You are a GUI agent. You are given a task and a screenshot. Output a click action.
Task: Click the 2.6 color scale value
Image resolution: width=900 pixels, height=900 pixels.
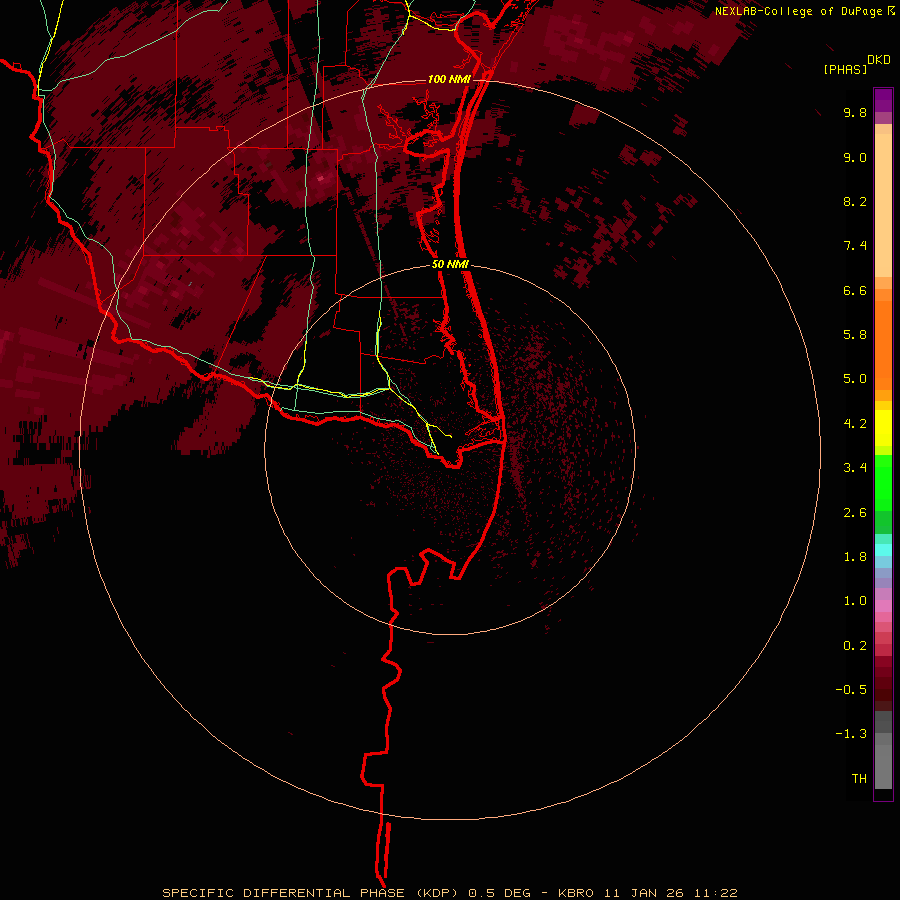pos(855,513)
